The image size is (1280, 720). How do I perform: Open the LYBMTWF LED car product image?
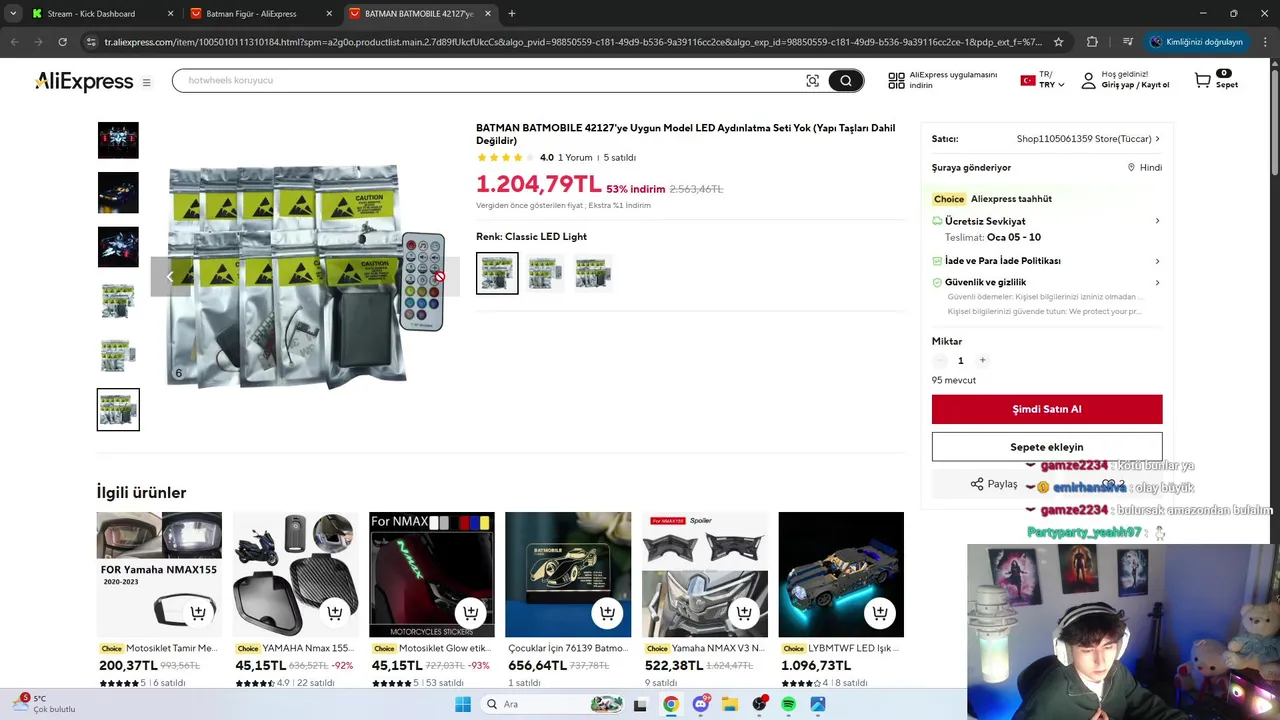pos(841,574)
